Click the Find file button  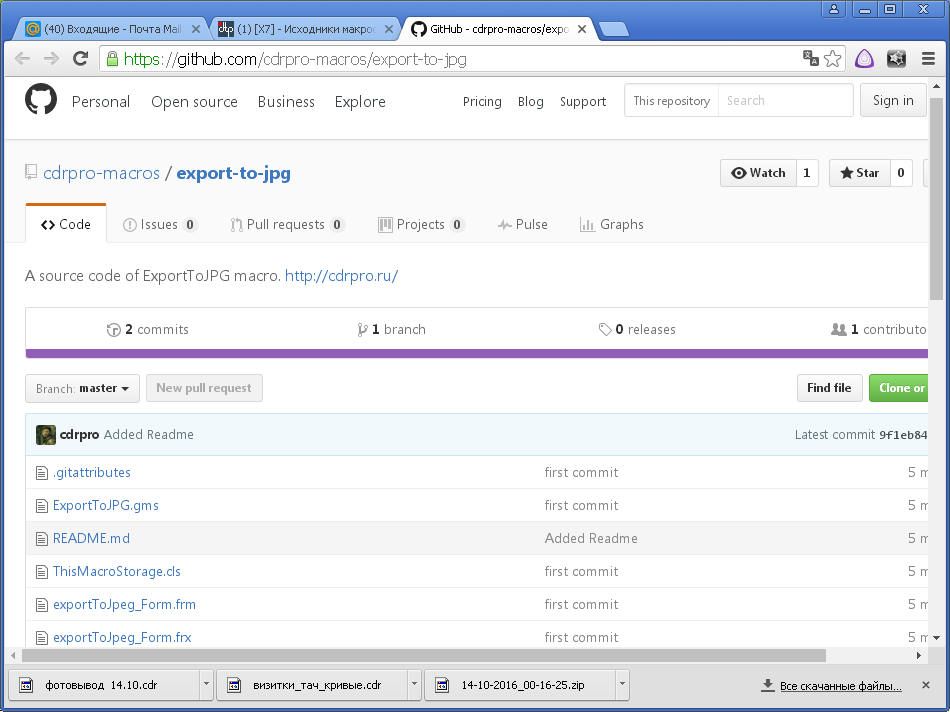829,388
